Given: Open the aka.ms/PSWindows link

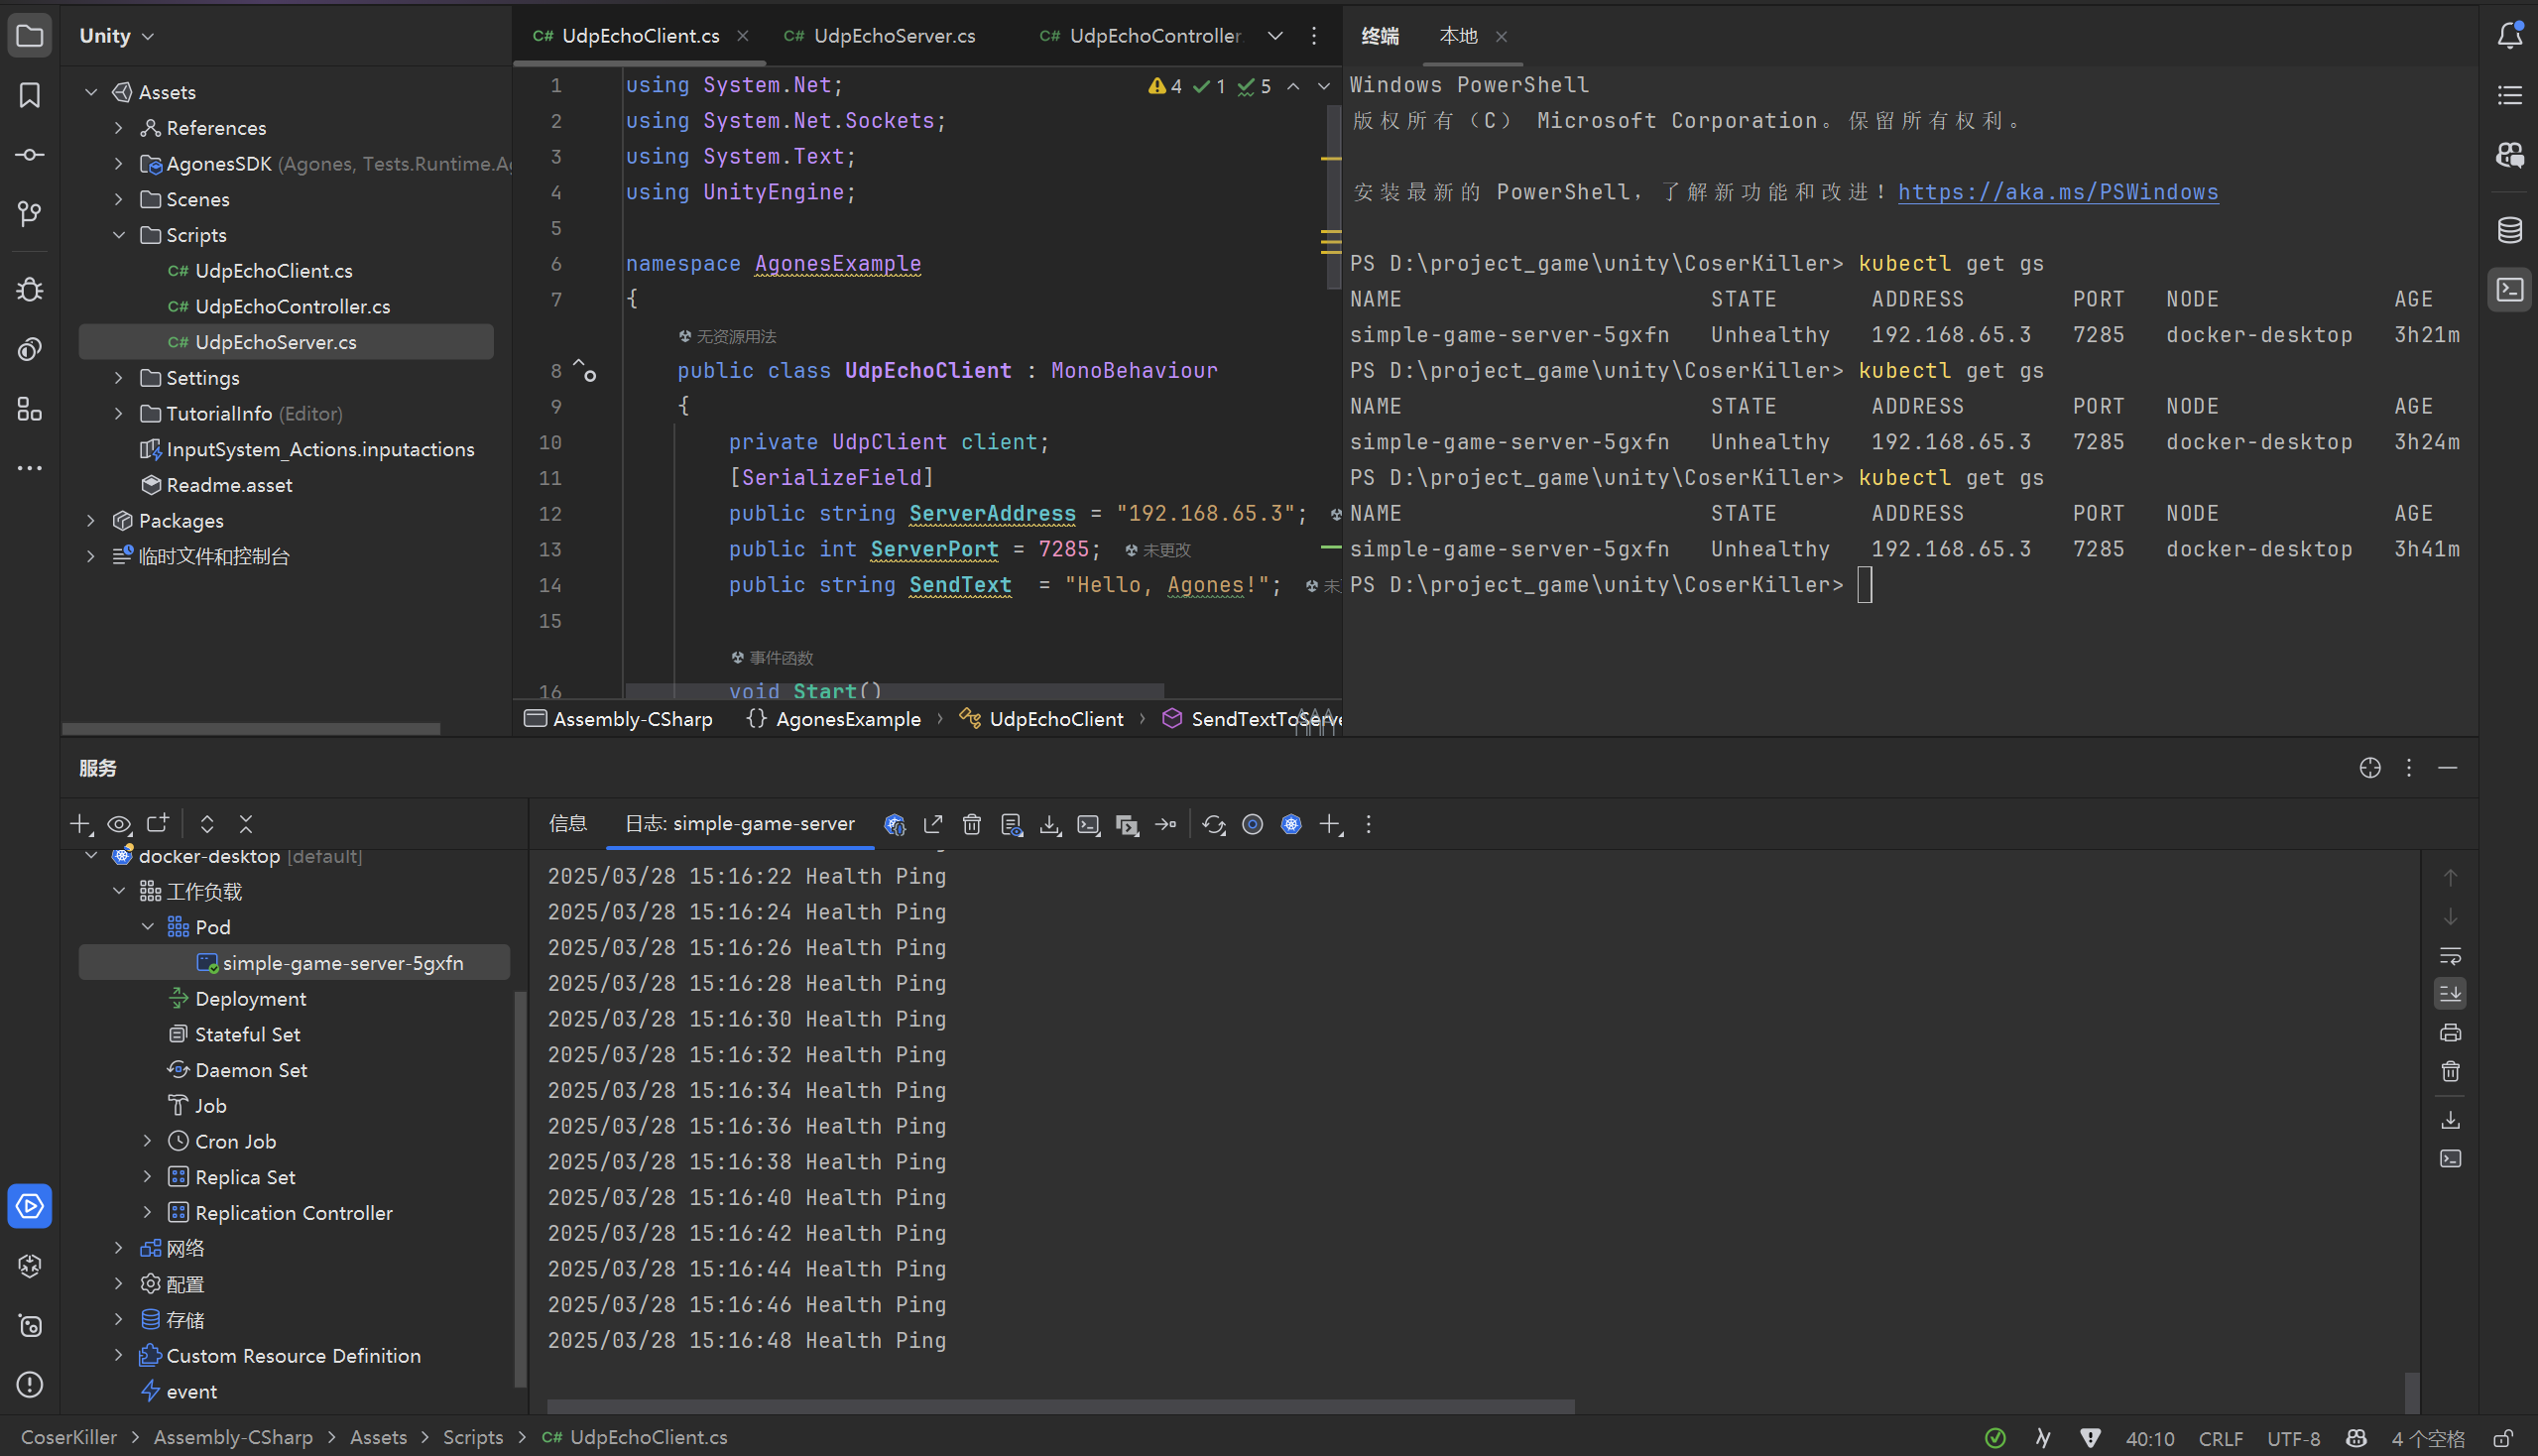Looking at the screenshot, I should [x=2057, y=192].
